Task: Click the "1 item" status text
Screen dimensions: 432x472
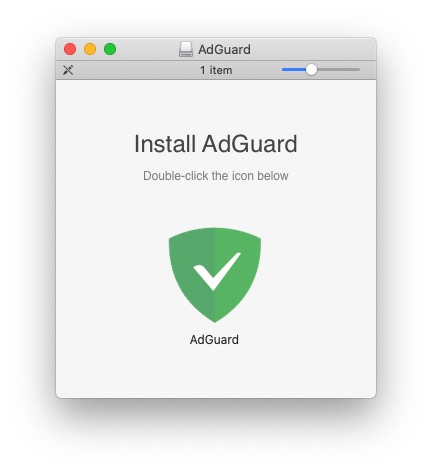Action: [216, 70]
